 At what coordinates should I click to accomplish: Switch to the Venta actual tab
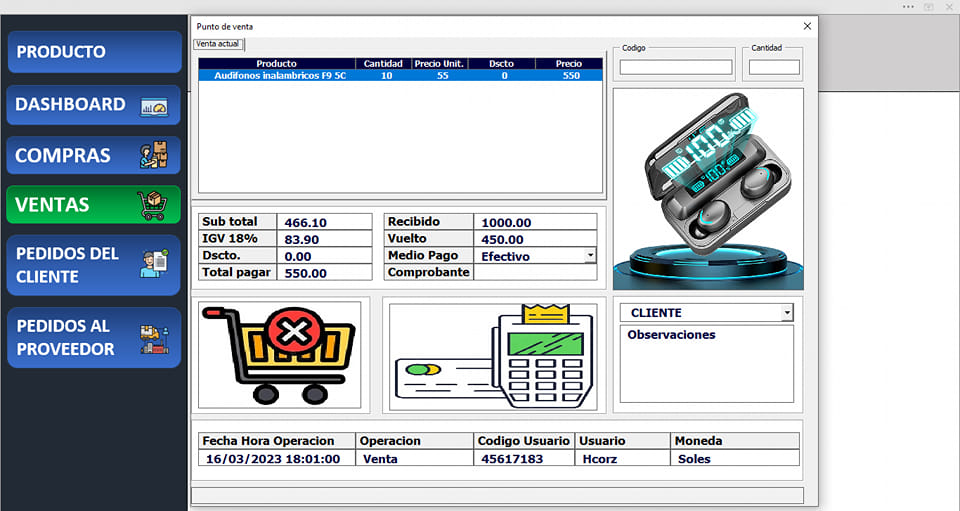point(218,44)
